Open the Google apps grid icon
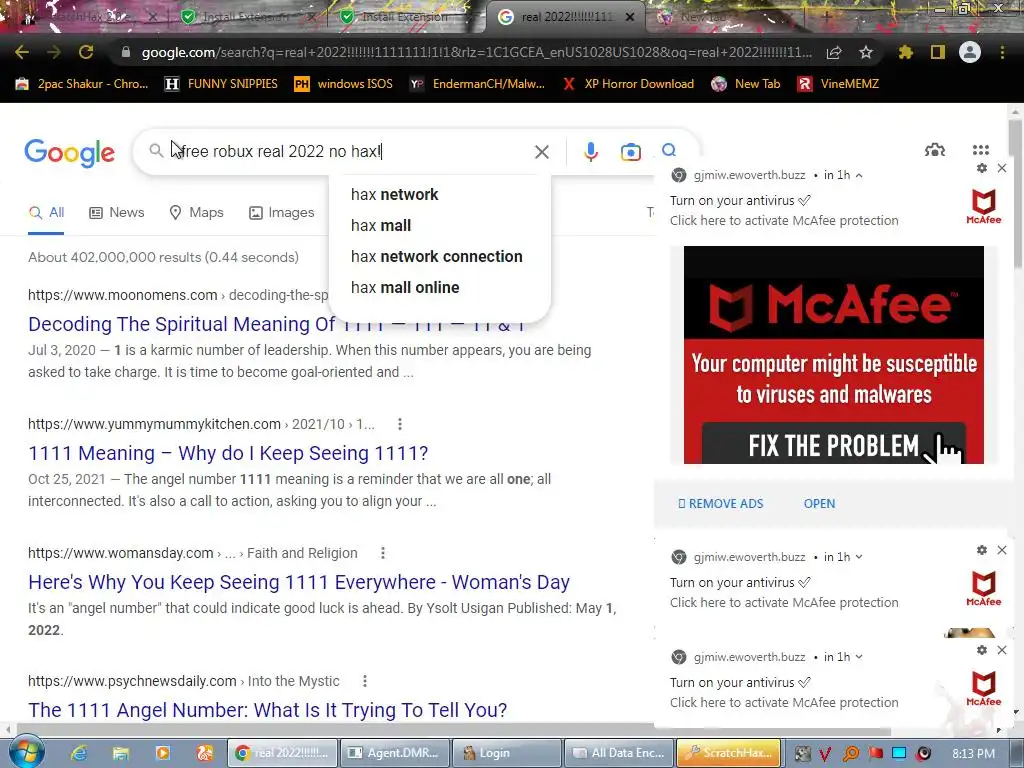Viewport: 1024px width, 768px height. coord(981,150)
